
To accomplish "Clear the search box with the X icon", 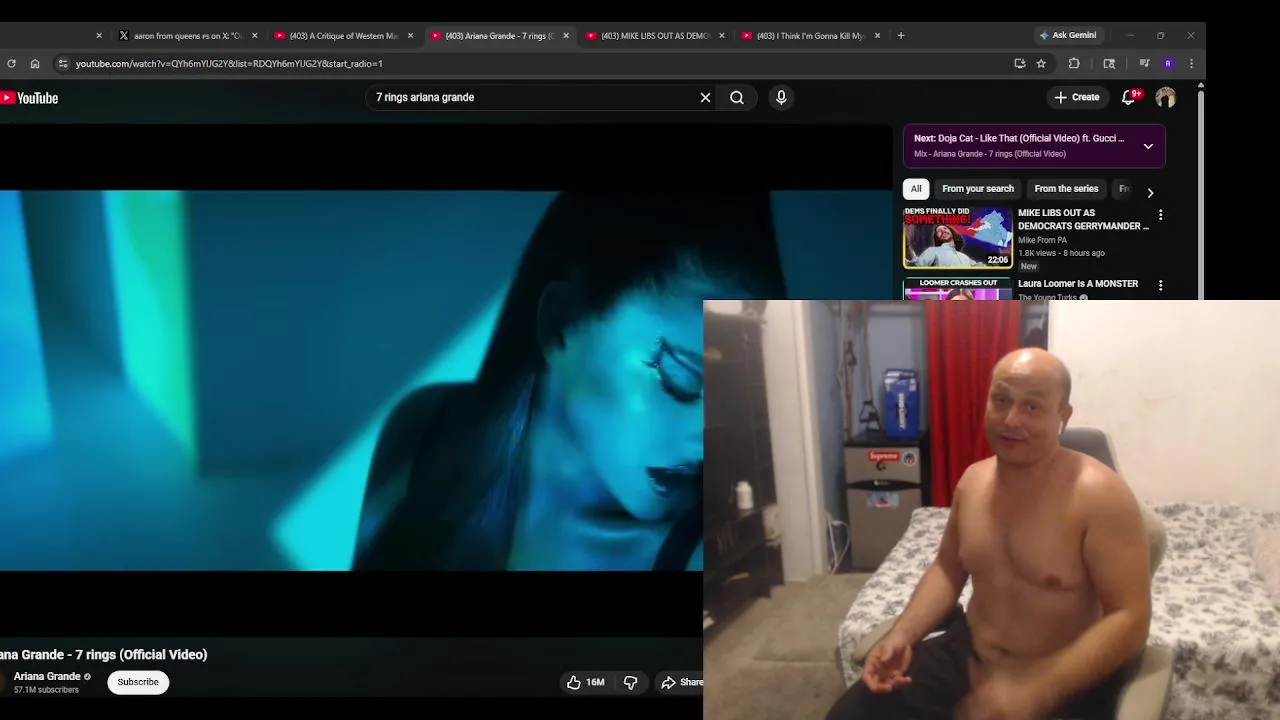I will coord(705,97).
